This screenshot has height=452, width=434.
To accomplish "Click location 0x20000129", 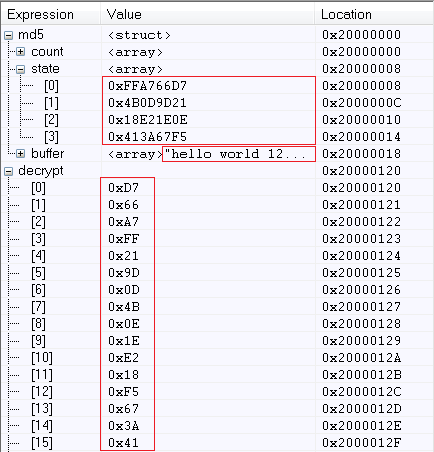I will (x=361, y=341).
